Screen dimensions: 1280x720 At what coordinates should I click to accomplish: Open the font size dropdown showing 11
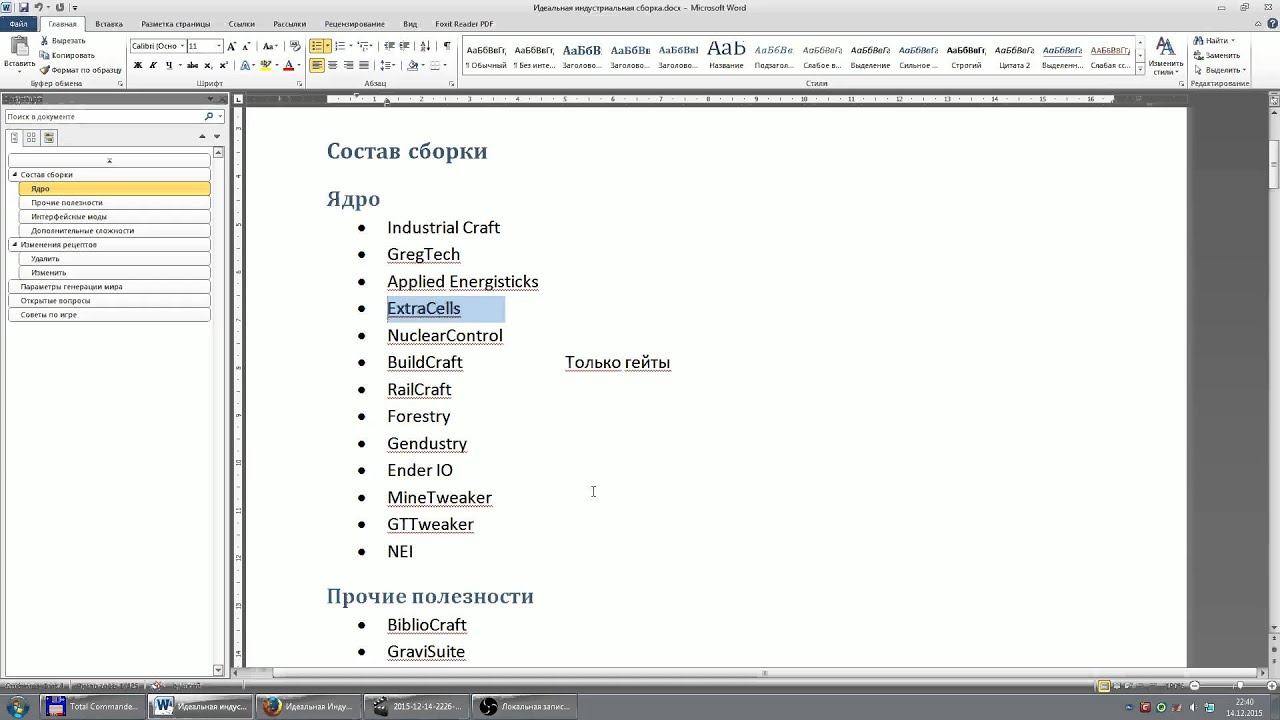pyautogui.click(x=219, y=46)
